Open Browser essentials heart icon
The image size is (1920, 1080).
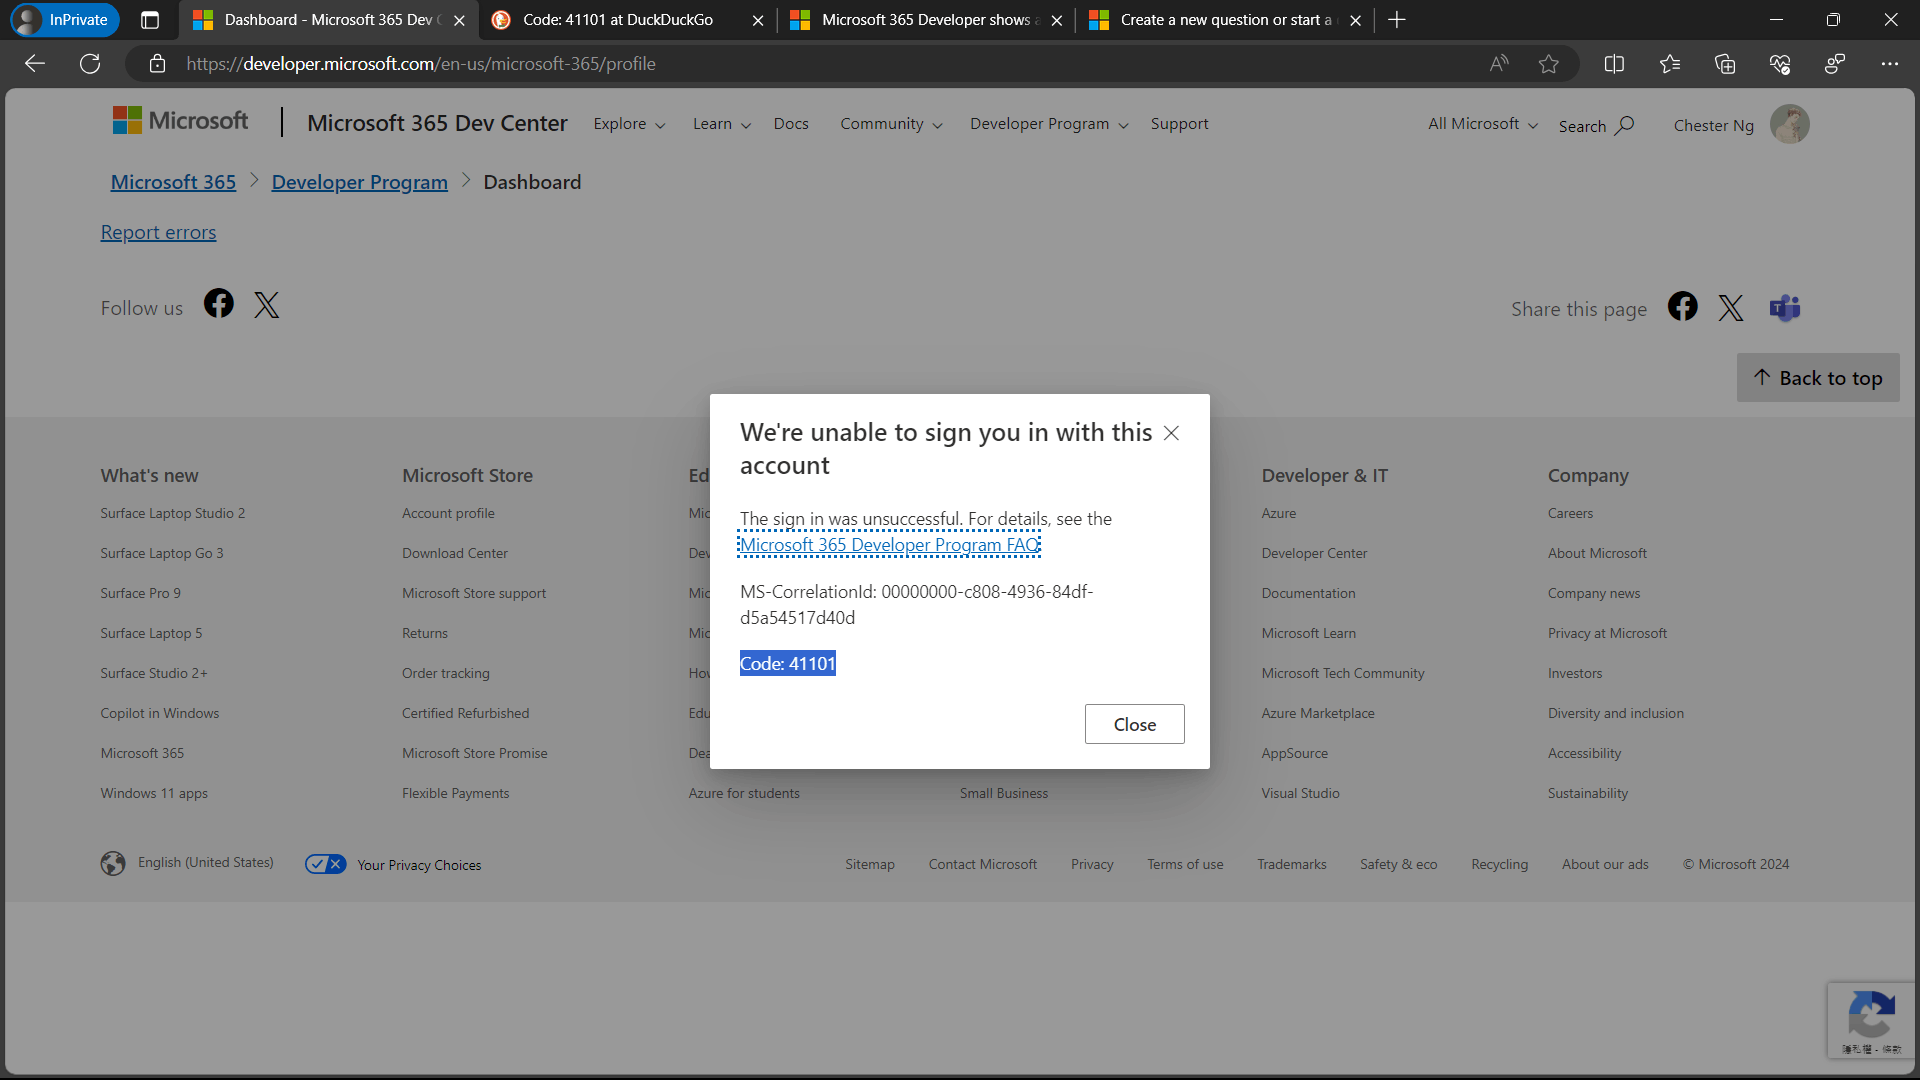tap(1780, 64)
